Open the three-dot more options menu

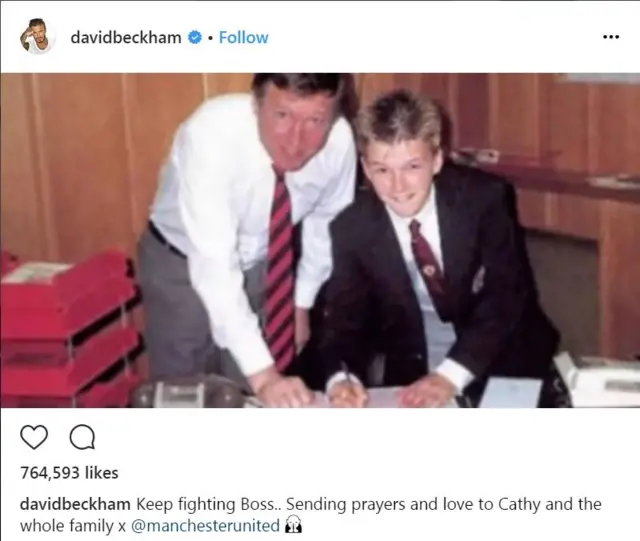(x=611, y=37)
